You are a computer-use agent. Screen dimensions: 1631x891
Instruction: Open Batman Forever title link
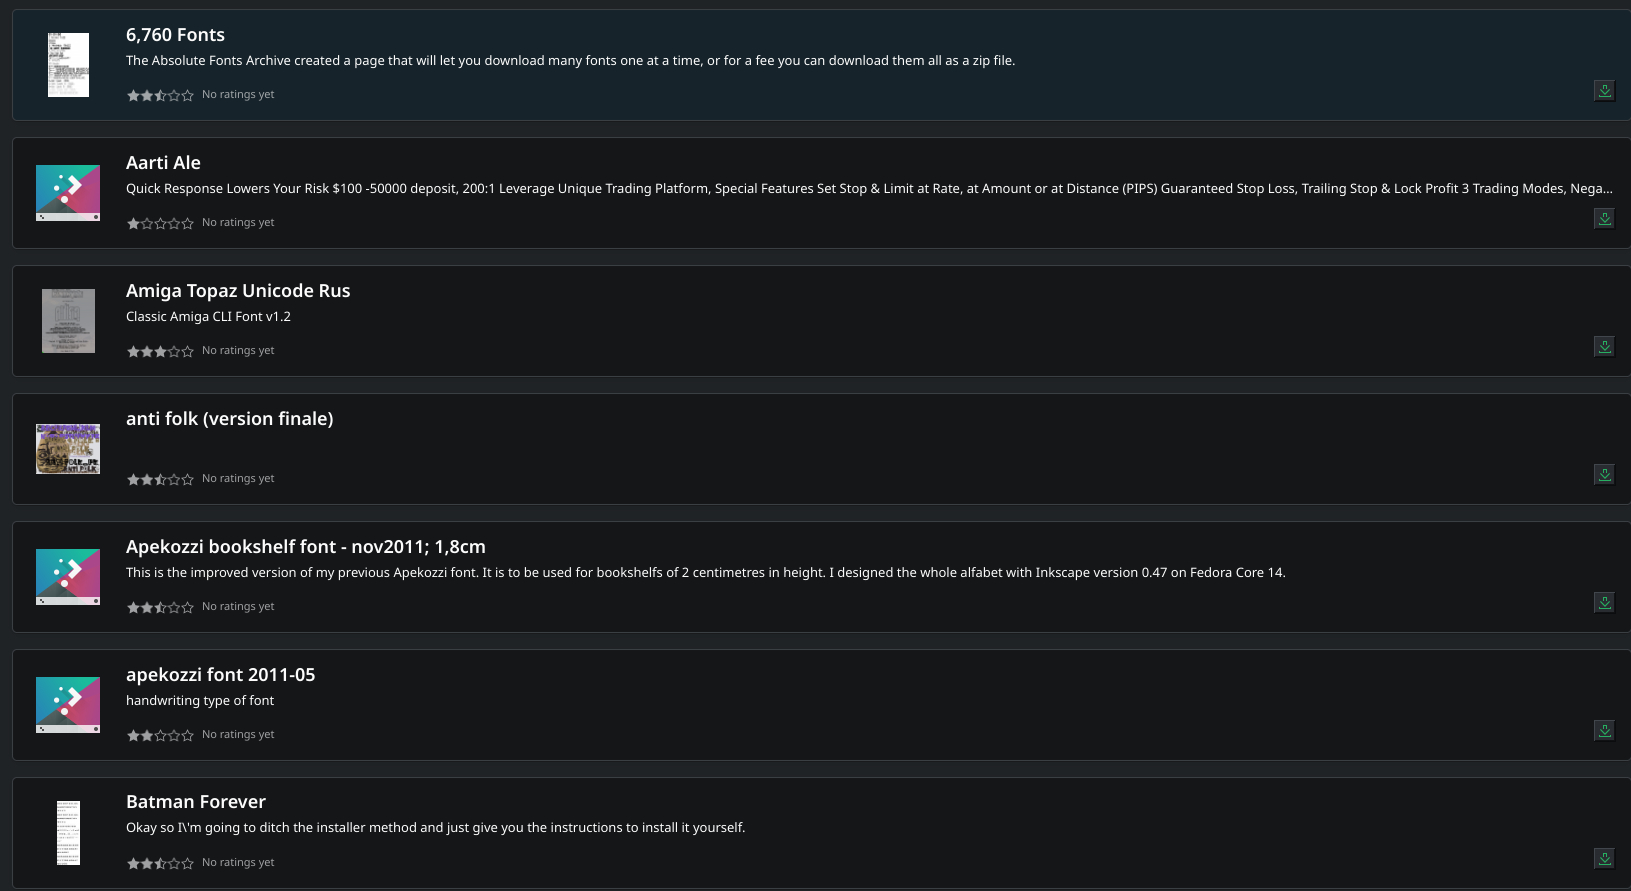coord(196,802)
